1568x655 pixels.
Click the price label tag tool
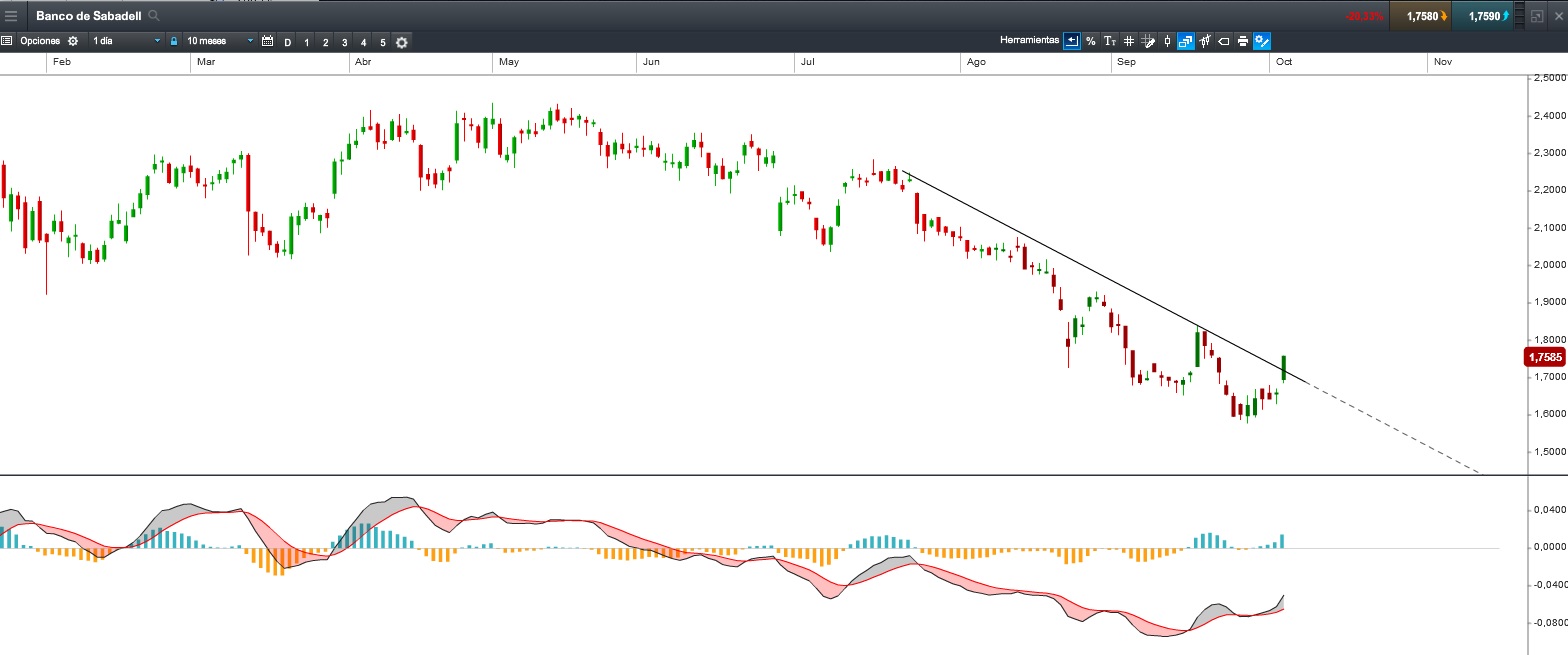[1224, 41]
